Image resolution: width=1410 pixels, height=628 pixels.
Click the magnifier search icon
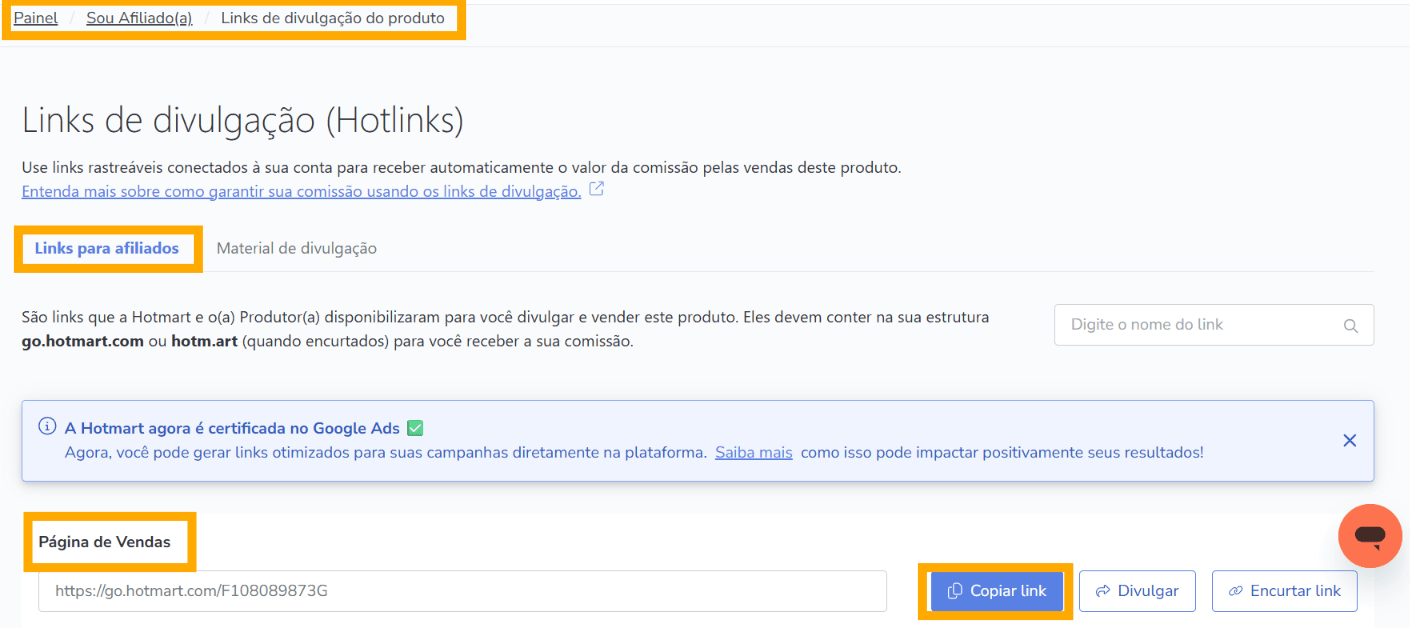(x=1351, y=326)
